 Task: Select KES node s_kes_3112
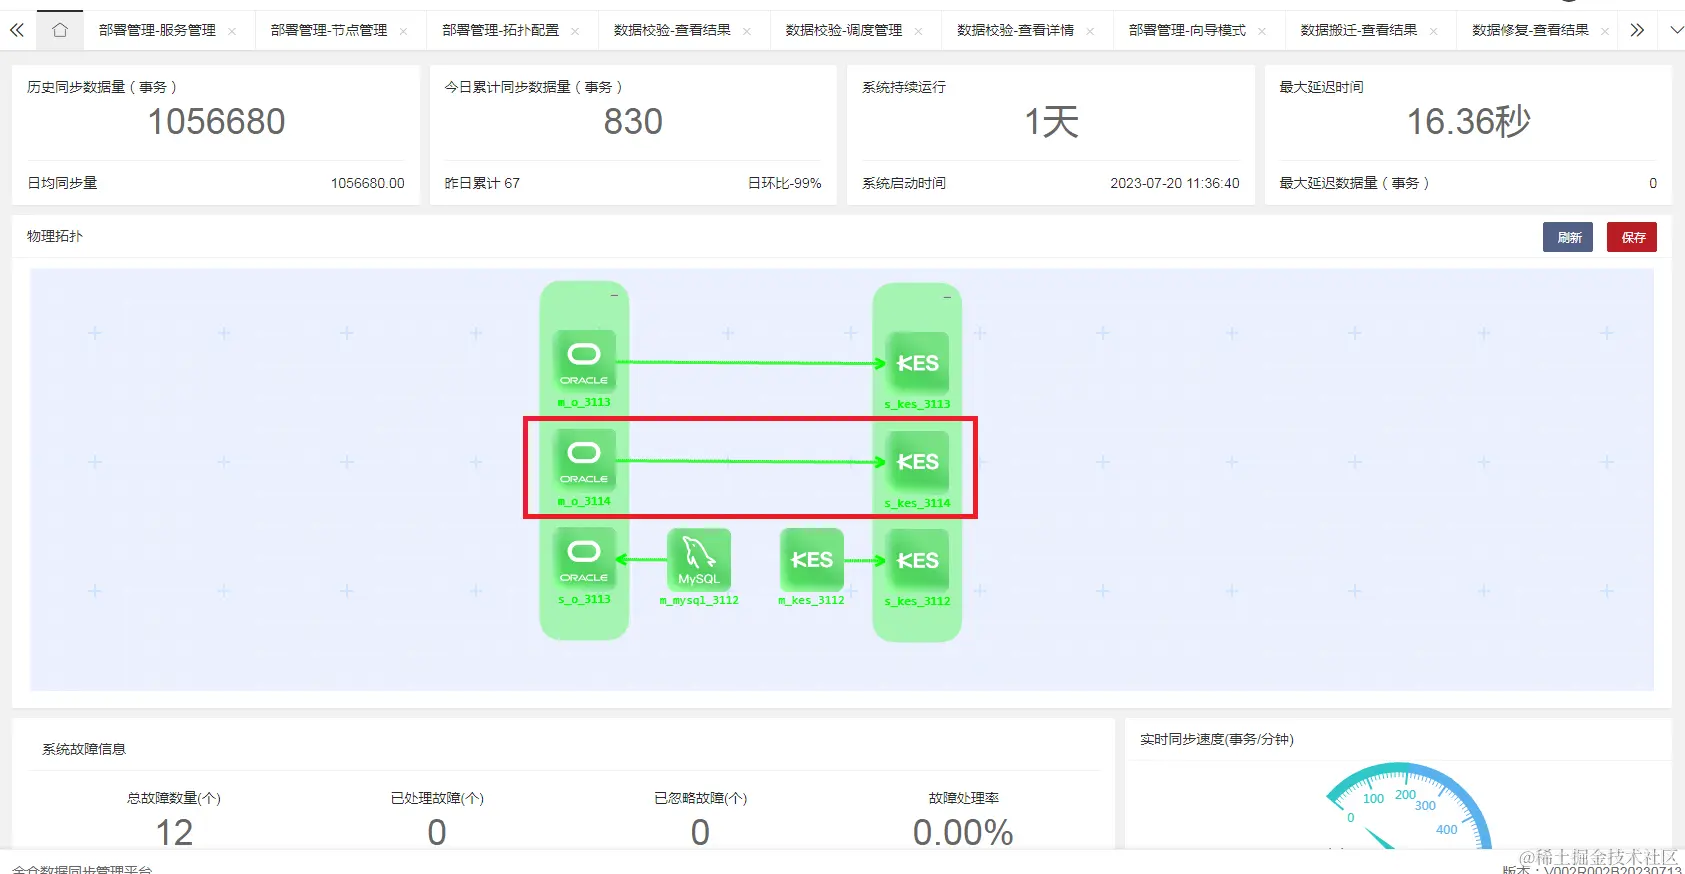pyautogui.click(x=918, y=560)
